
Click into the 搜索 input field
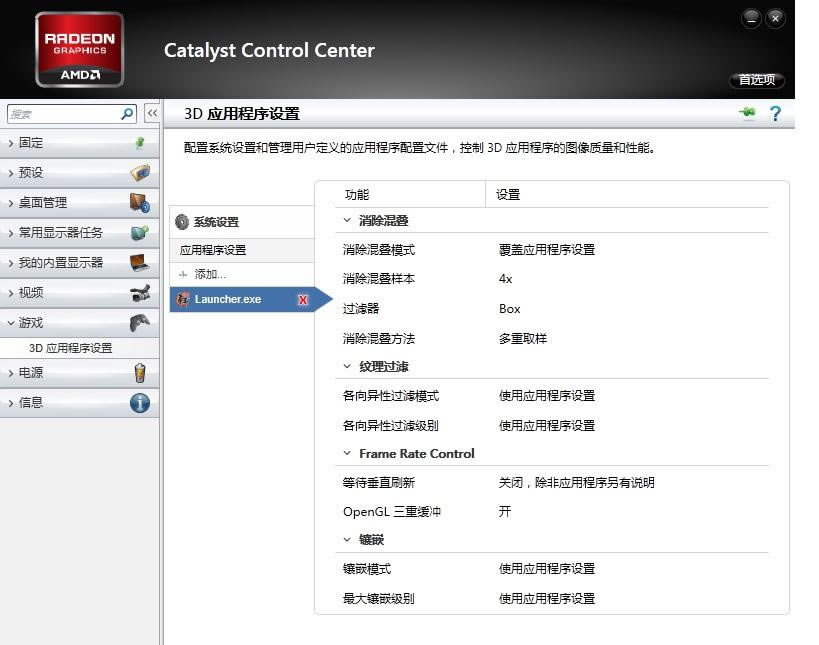(60, 114)
